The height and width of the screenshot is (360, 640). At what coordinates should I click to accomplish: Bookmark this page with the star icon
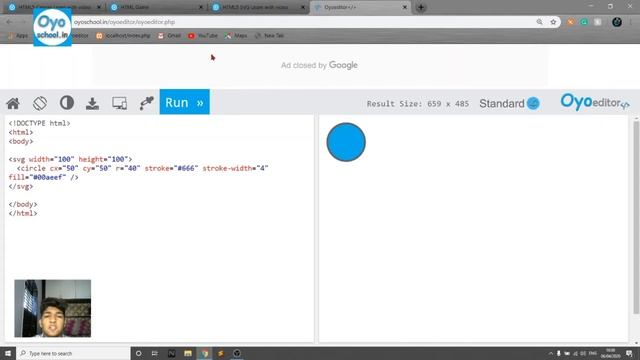pyautogui.click(x=553, y=22)
